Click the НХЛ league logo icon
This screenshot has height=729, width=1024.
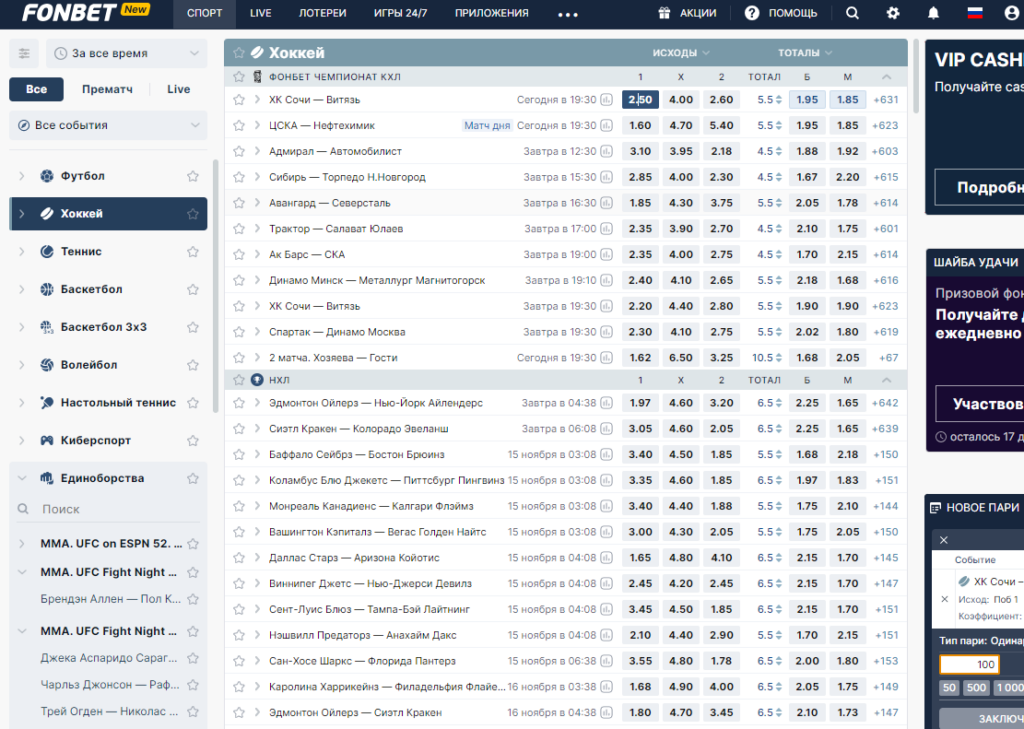click(257, 380)
